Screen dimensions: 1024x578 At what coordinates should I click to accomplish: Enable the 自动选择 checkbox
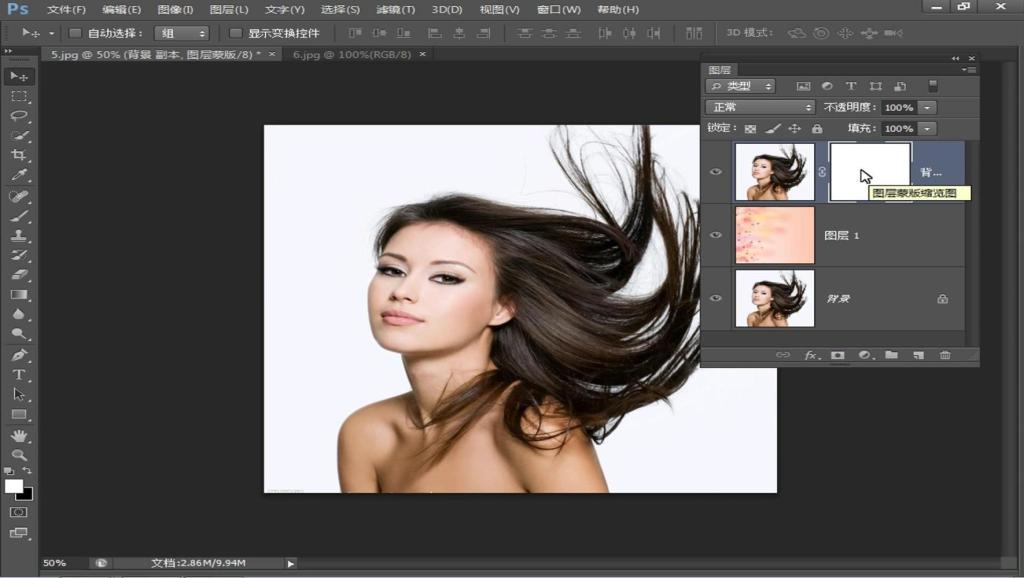click(75, 33)
